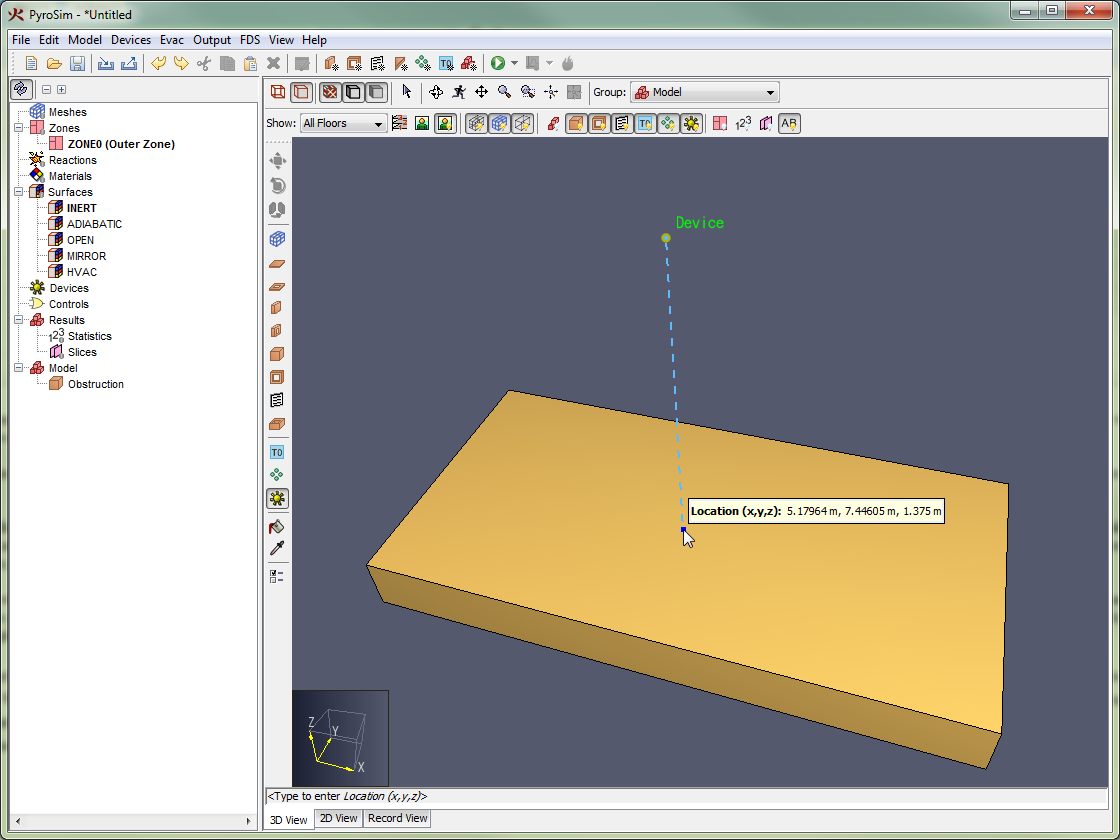Select the Slices item under Results
The width and height of the screenshot is (1120, 840).
[x=82, y=352]
